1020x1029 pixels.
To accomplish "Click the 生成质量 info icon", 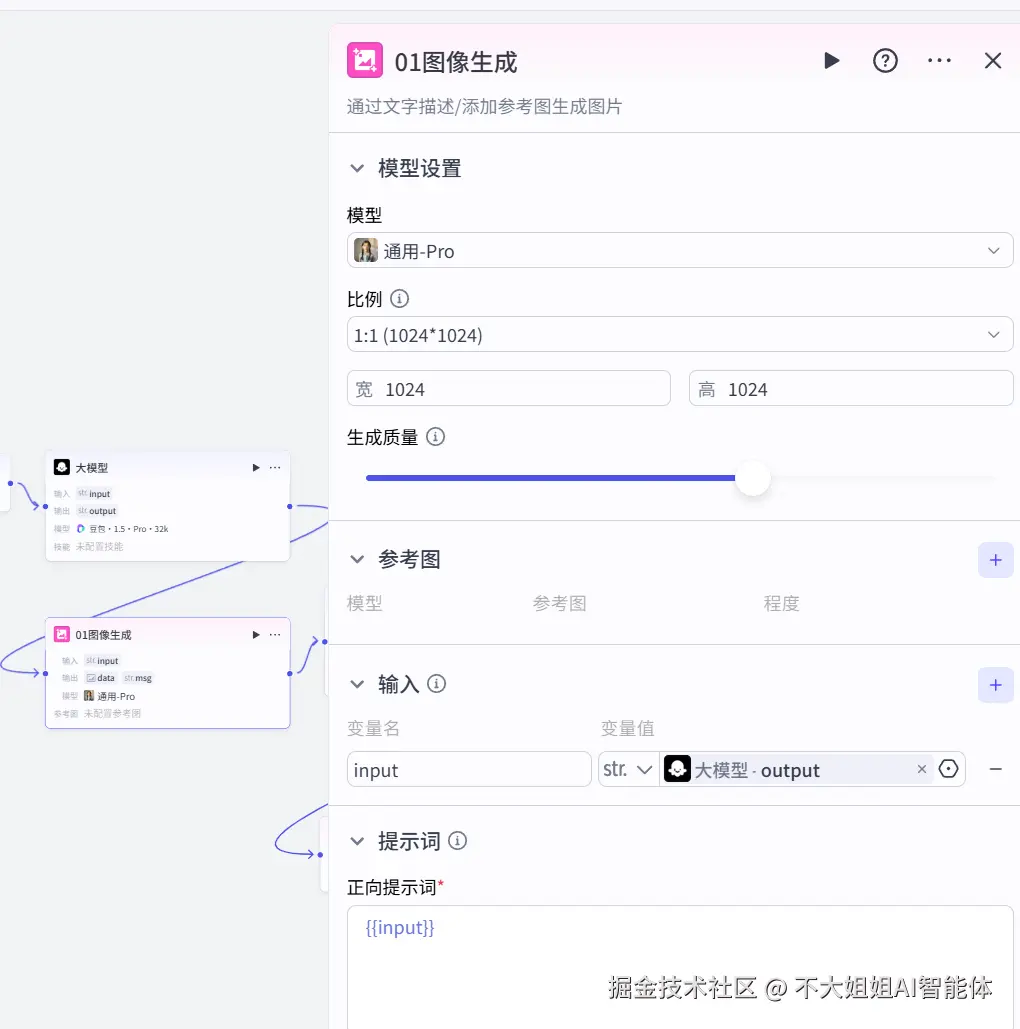I will (x=435, y=436).
